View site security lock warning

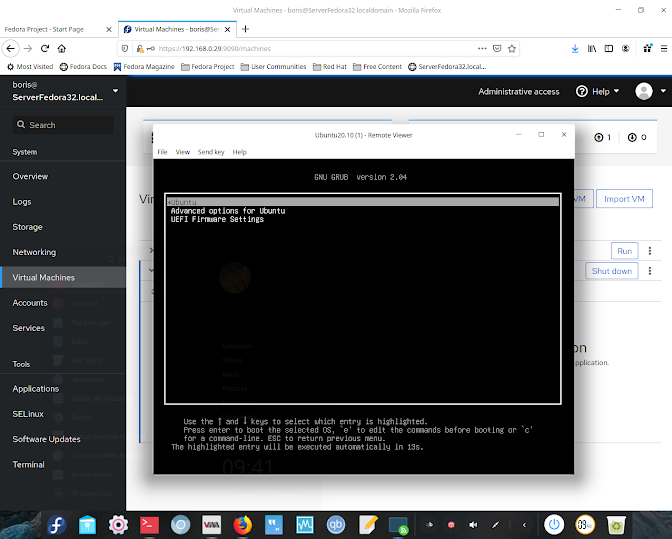(140, 48)
